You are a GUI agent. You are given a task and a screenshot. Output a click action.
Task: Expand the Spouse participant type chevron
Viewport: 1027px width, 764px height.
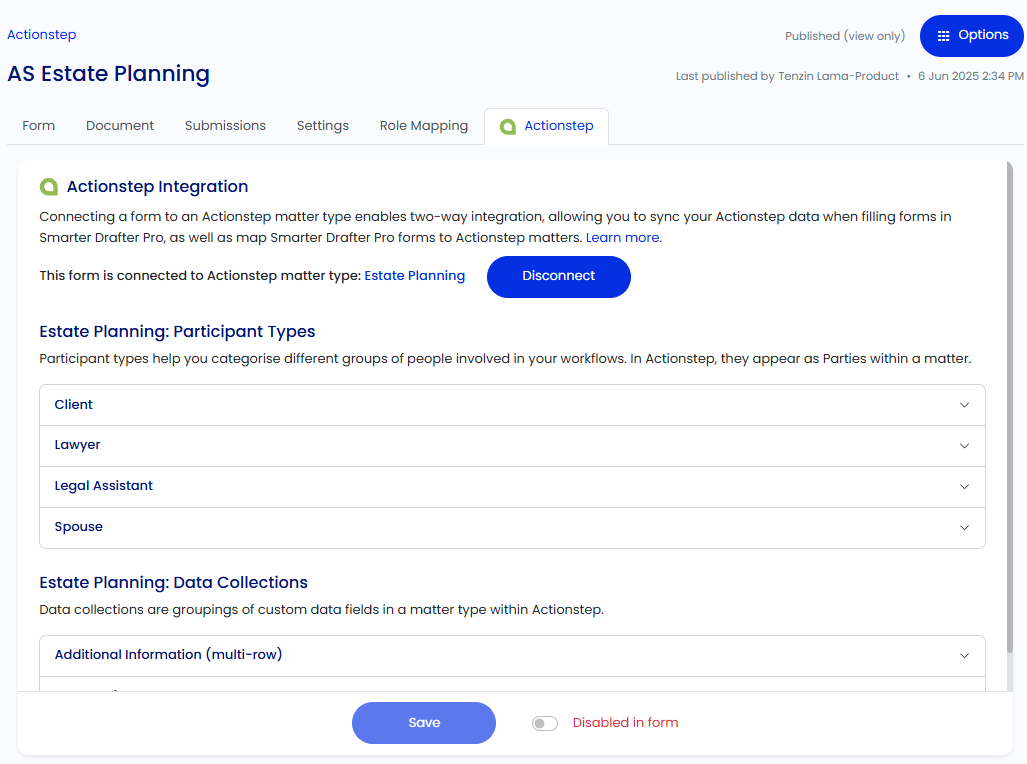[964, 527]
